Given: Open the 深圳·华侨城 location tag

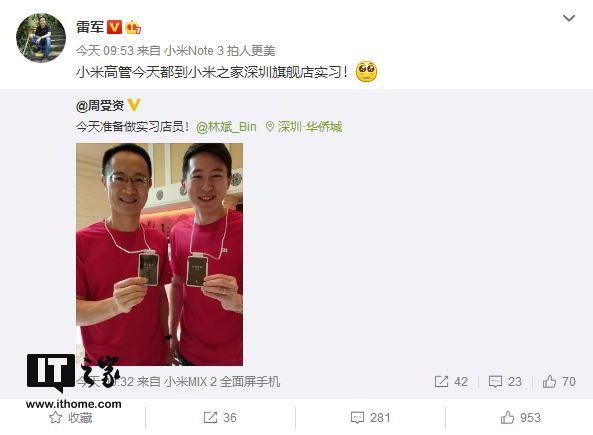Looking at the screenshot, I should pyautogui.click(x=304, y=127).
